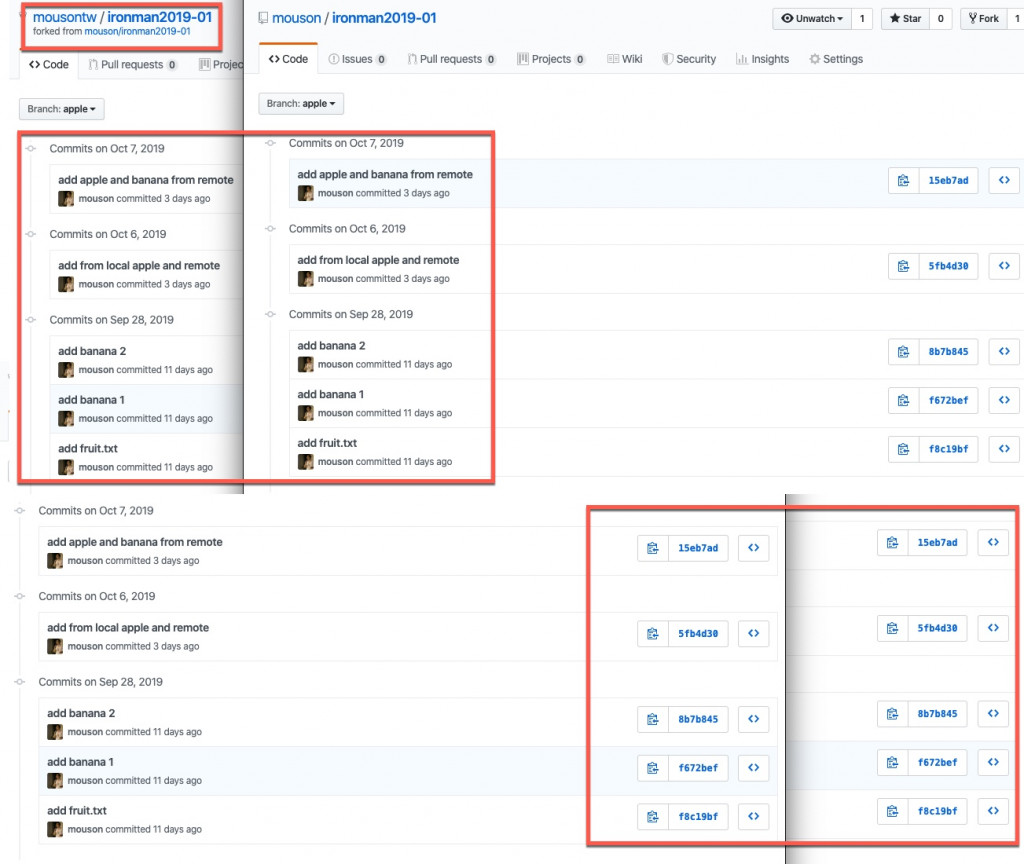Screen dimensions: 1024x864
Task: Copy SHA 15eb7ad beside lower panel commit messages
Action: pyautogui.click(x=652, y=548)
